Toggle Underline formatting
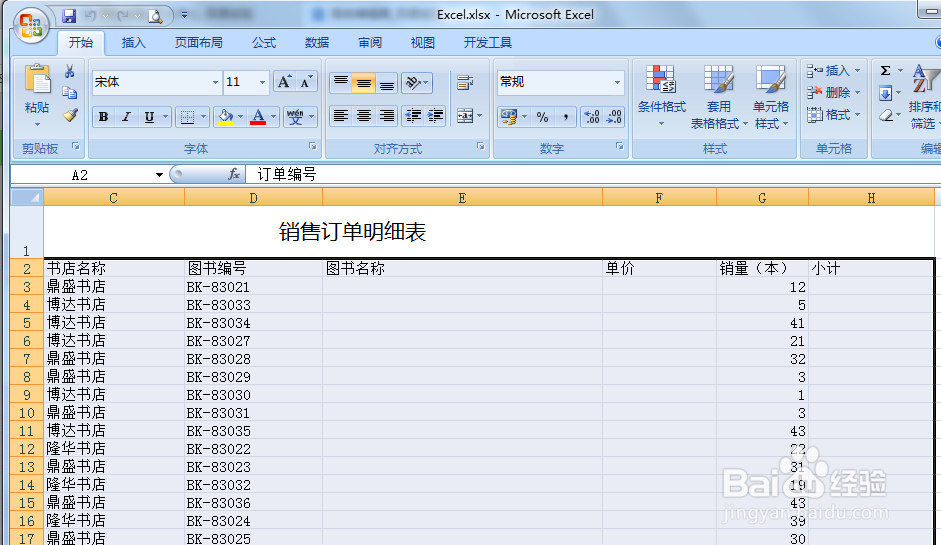This screenshot has width=941, height=545. coord(149,116)
